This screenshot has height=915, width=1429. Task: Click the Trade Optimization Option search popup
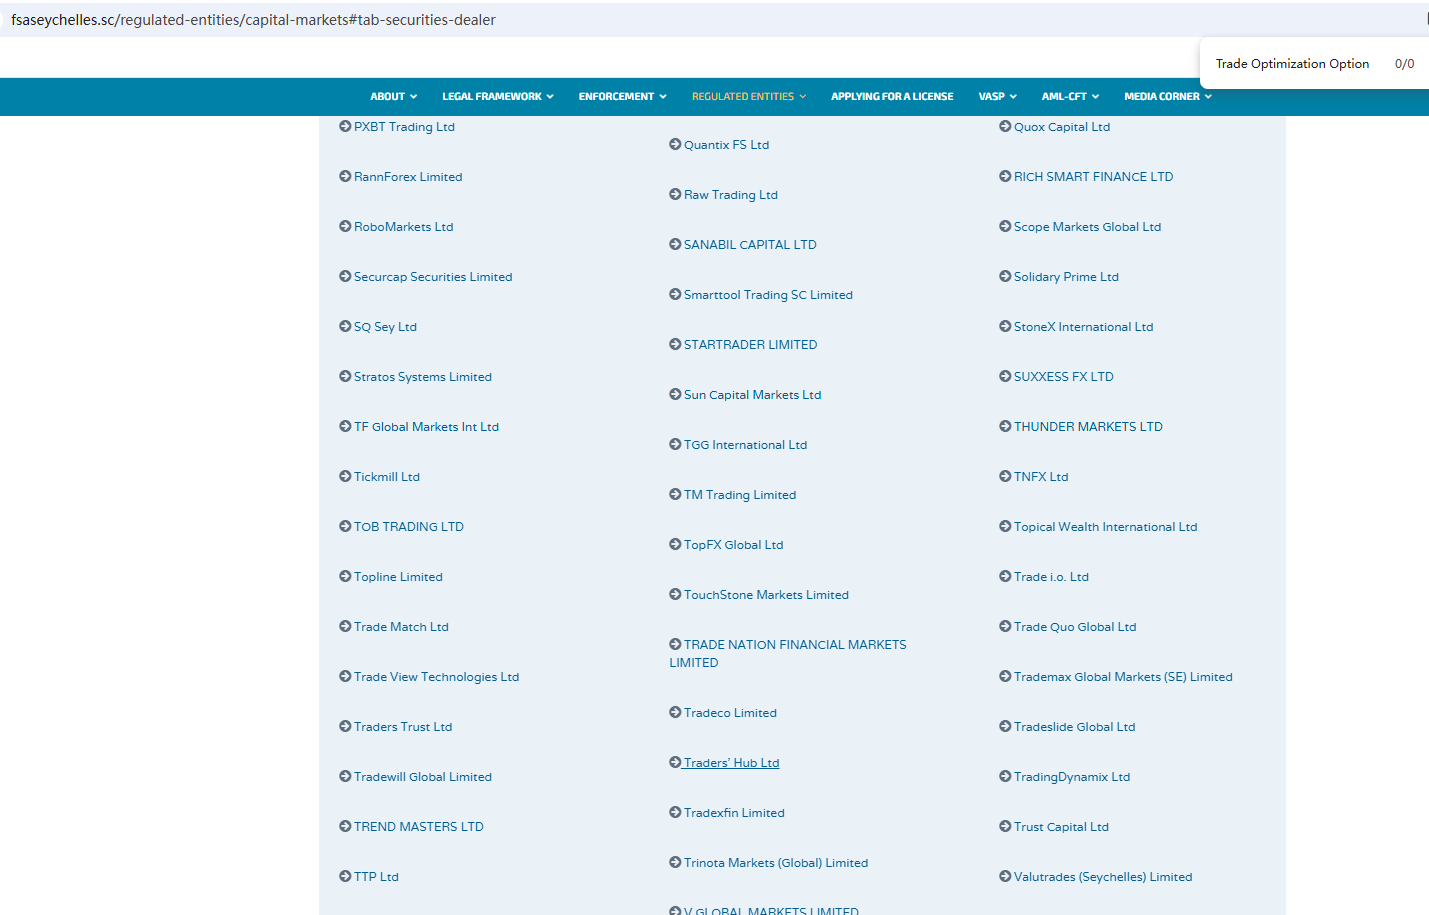1314,64
